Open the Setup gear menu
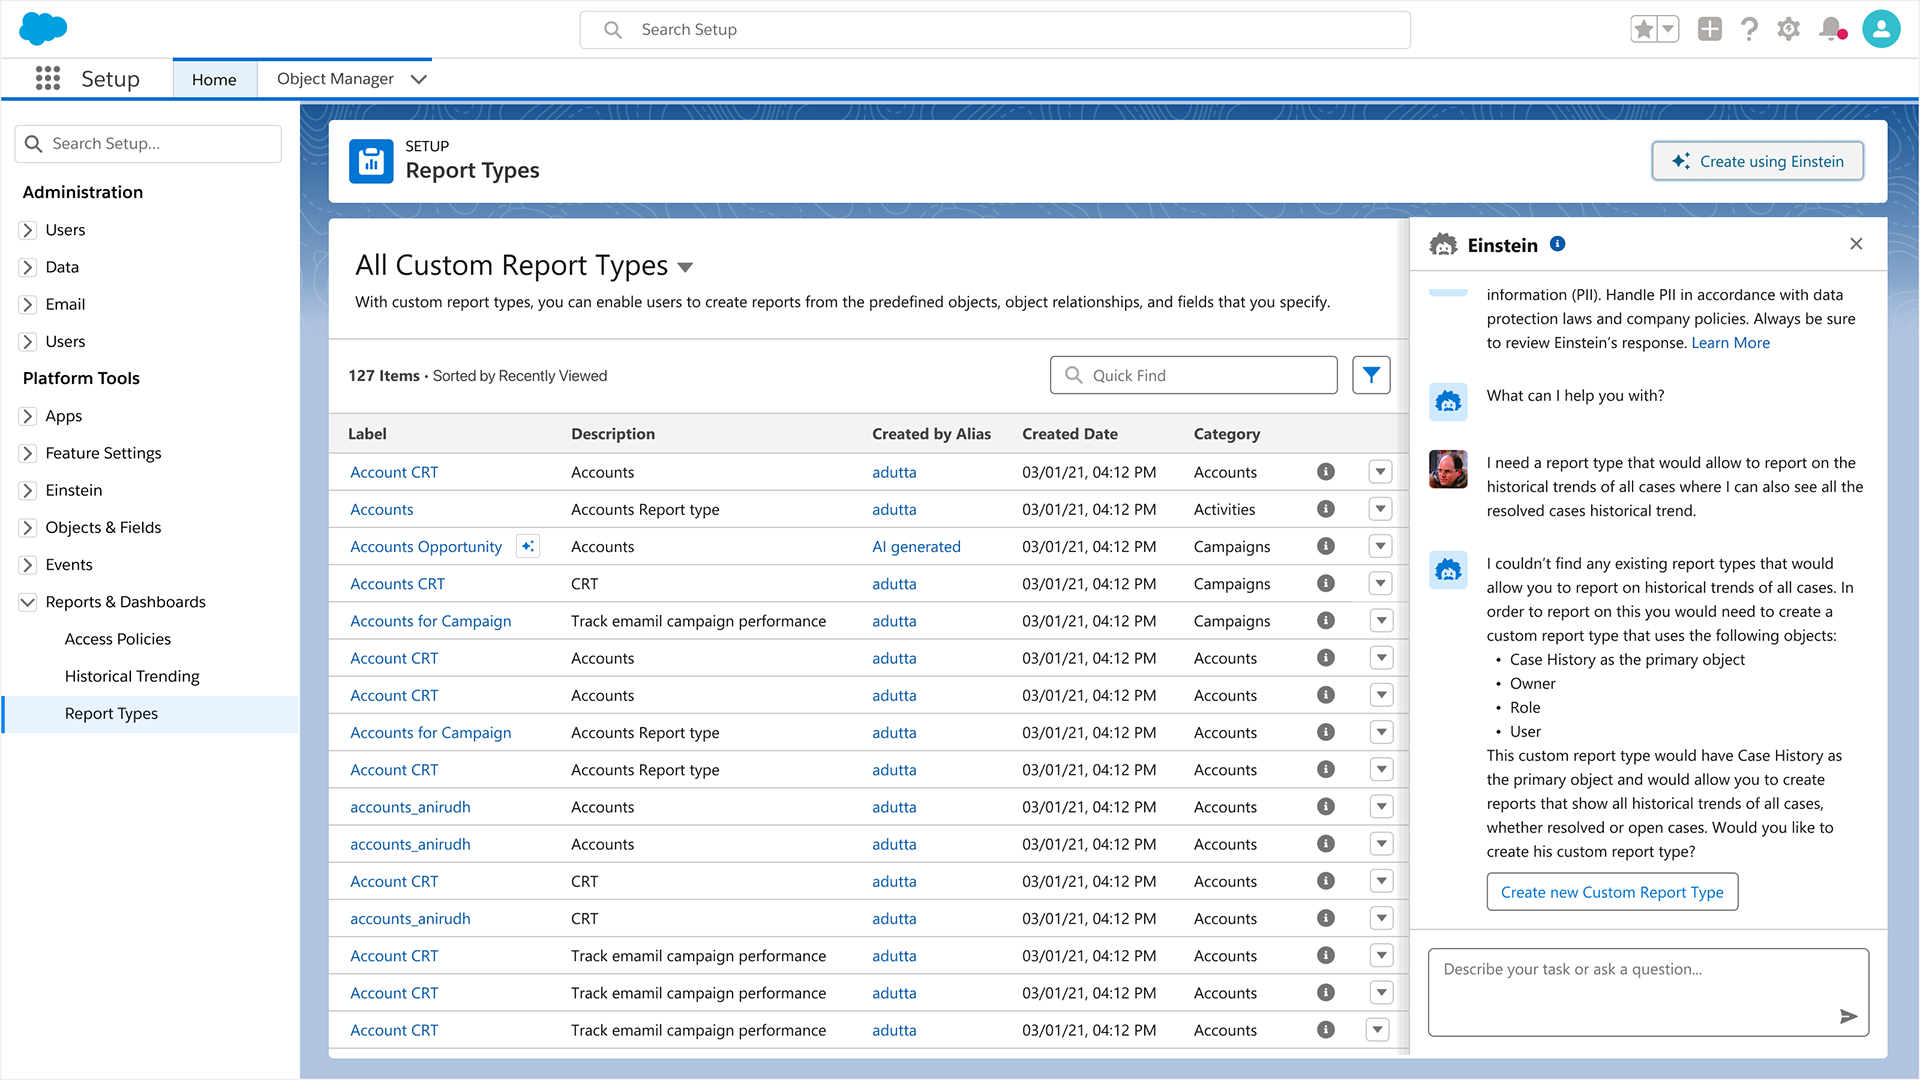The image size is (1920, 1080). pyautogui.click(x=1788, y=29)
